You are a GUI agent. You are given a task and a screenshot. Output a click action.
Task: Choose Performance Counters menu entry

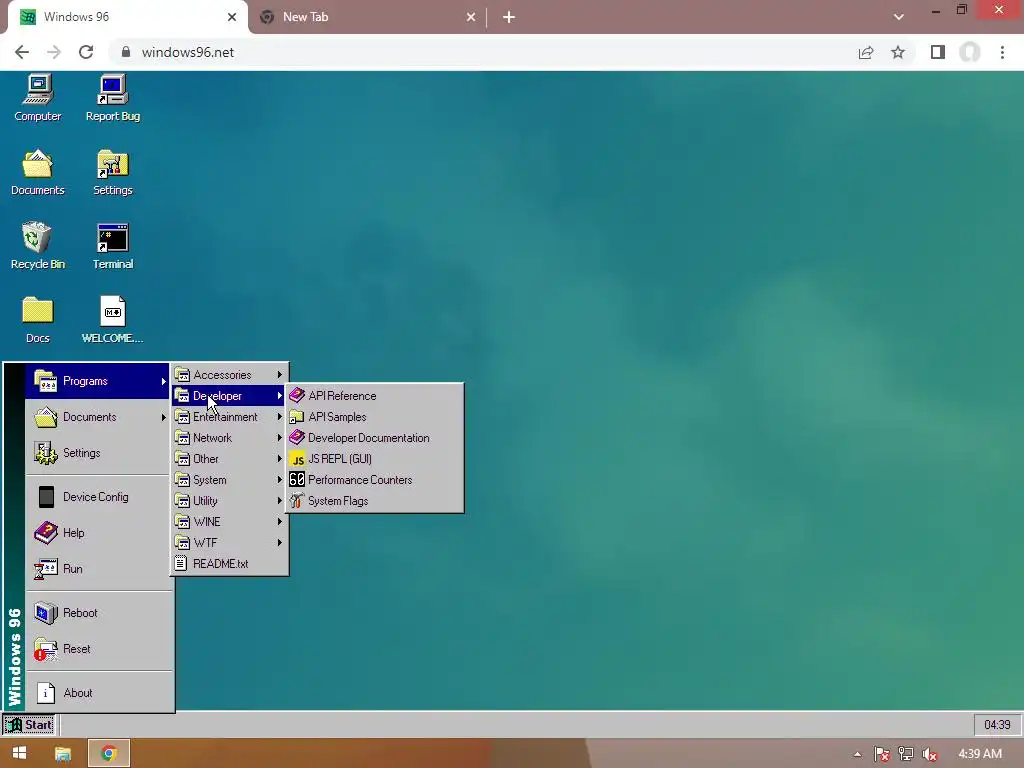(x=375, y=479)
